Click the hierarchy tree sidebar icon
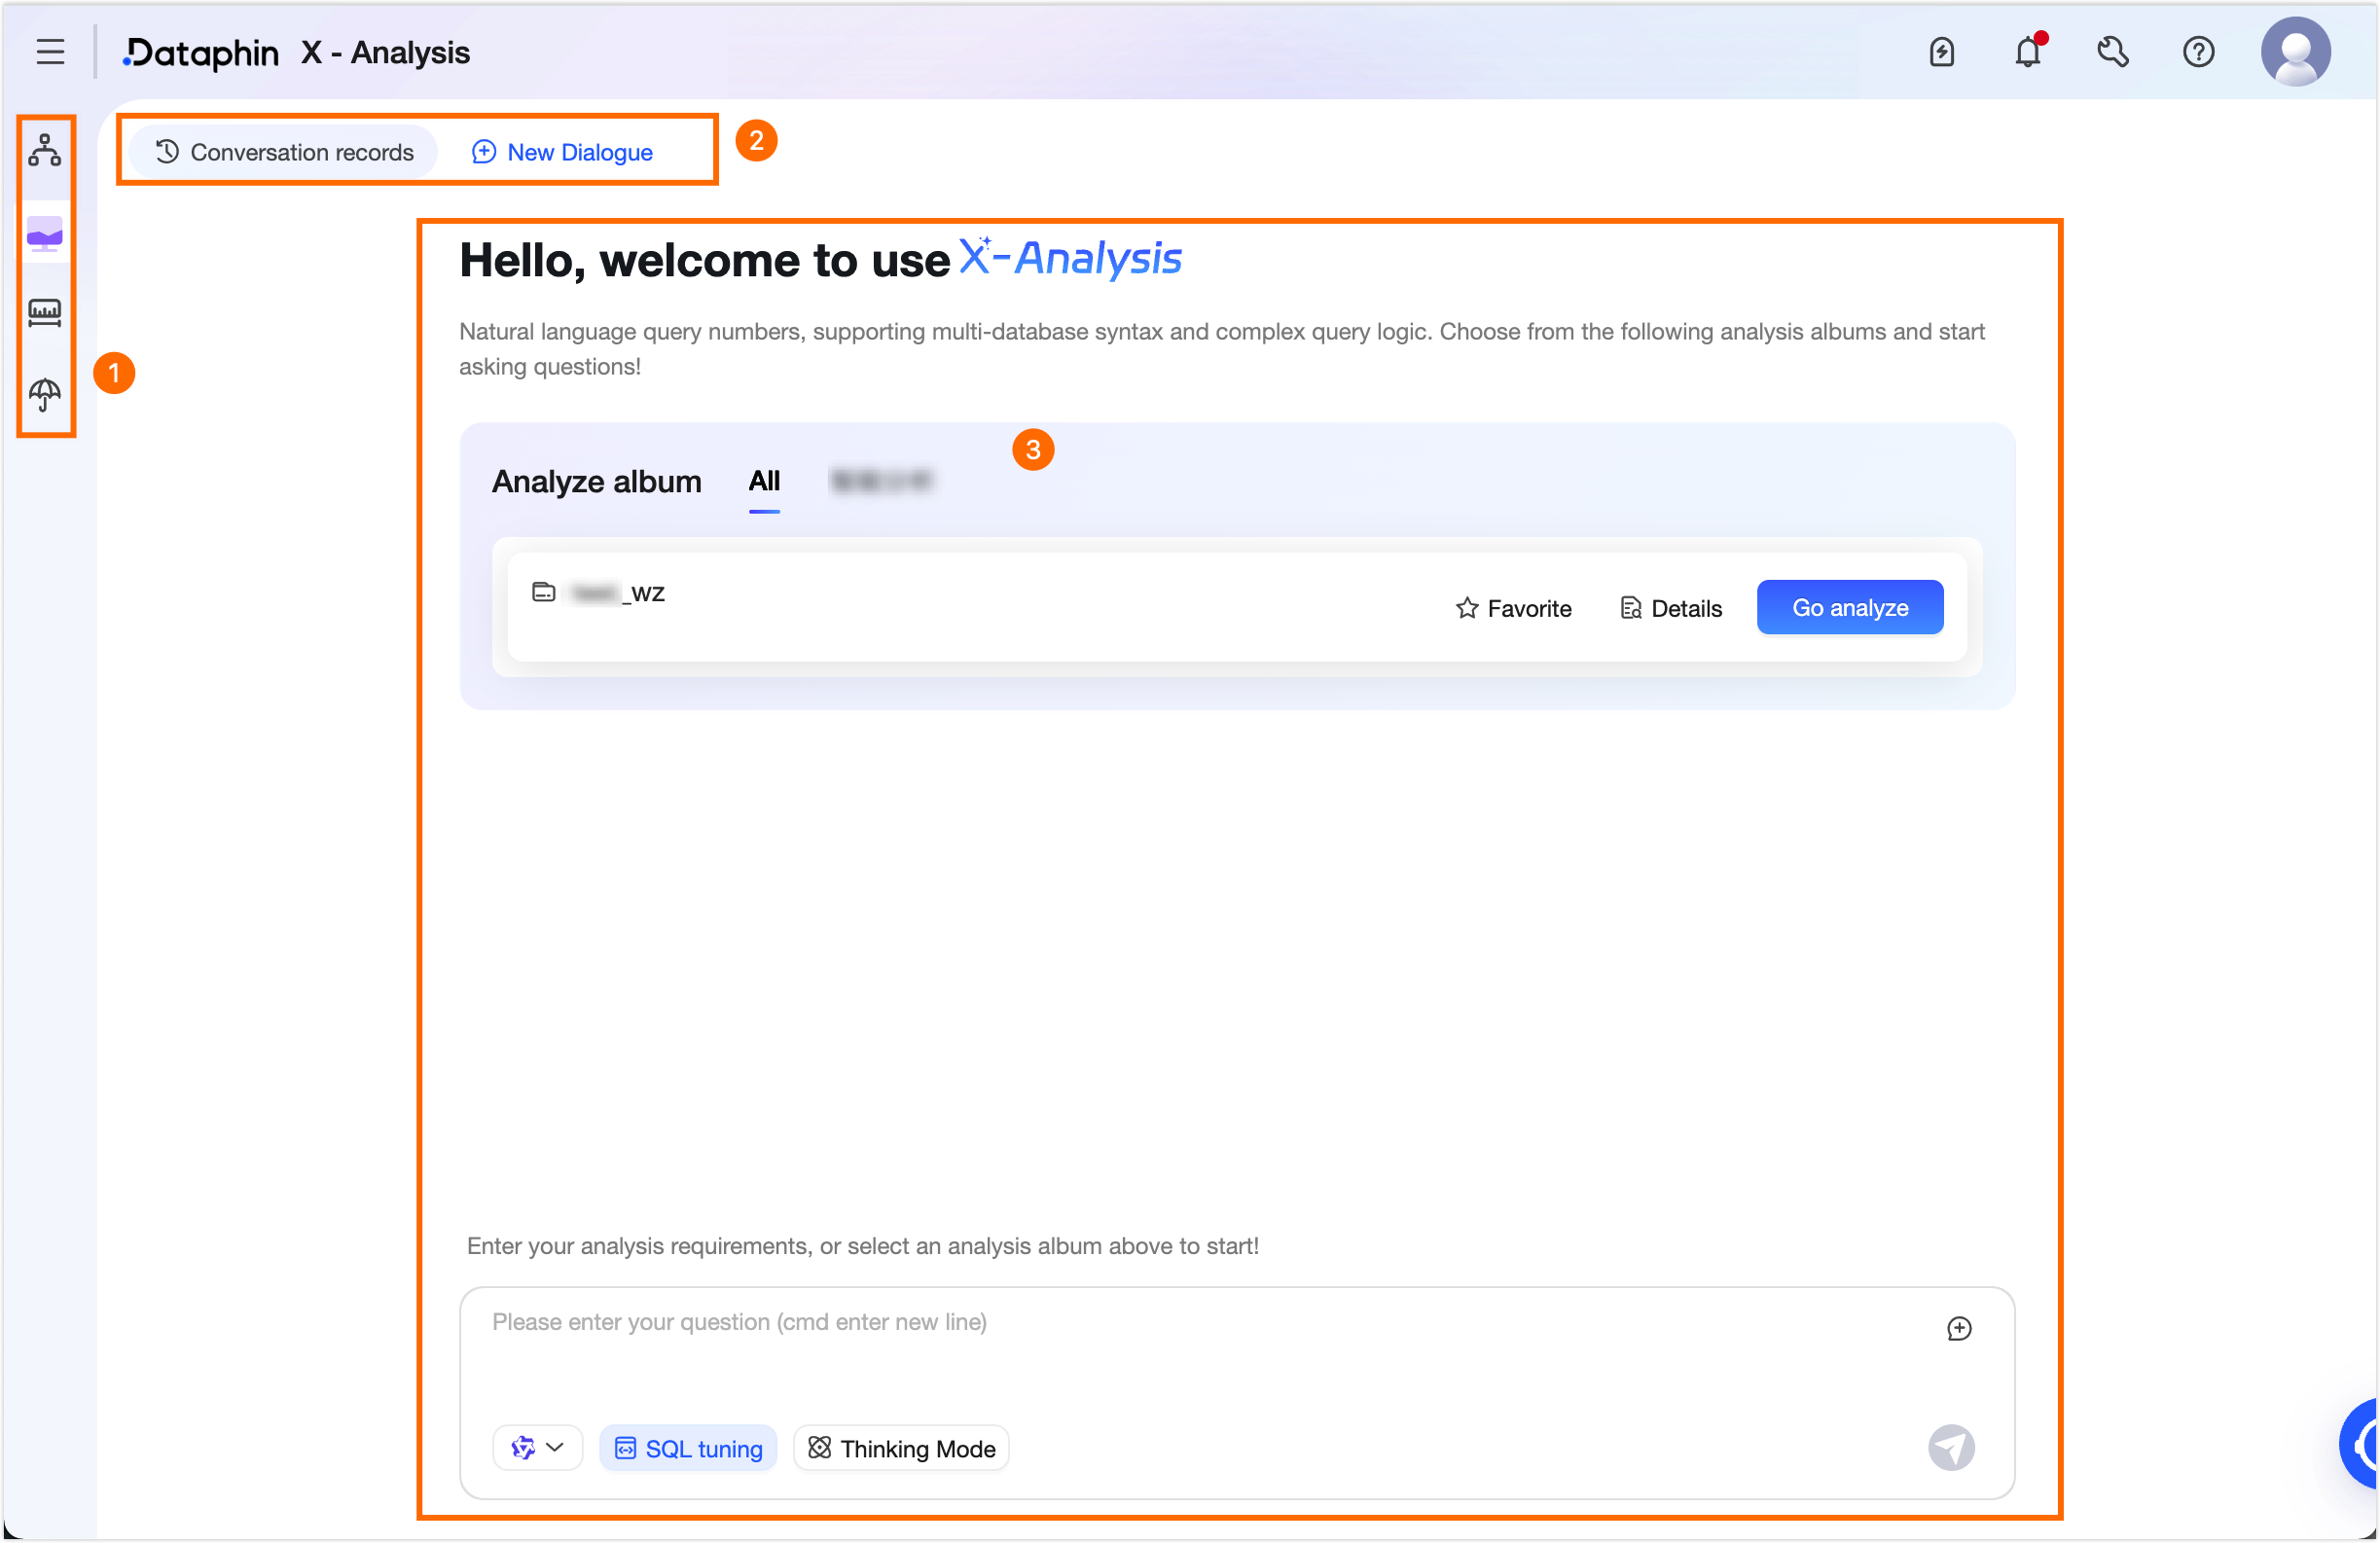The image size is (2380, 1543). [45, 150]
